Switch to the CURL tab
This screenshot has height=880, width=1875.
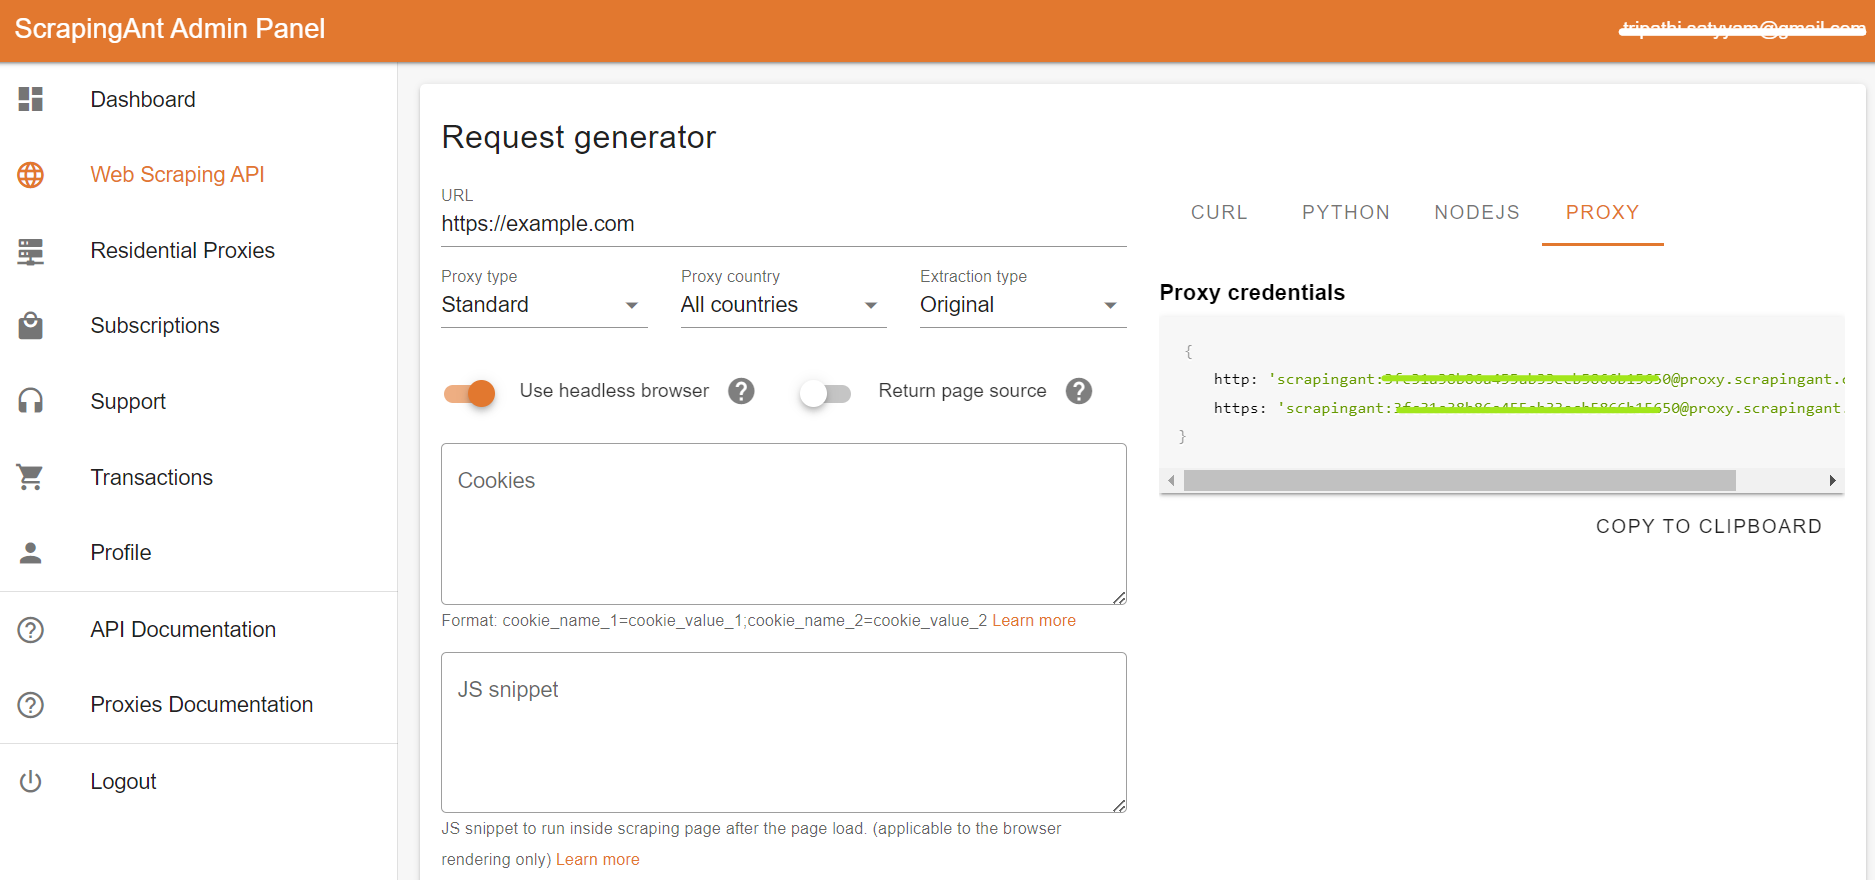coord(1219,213)
